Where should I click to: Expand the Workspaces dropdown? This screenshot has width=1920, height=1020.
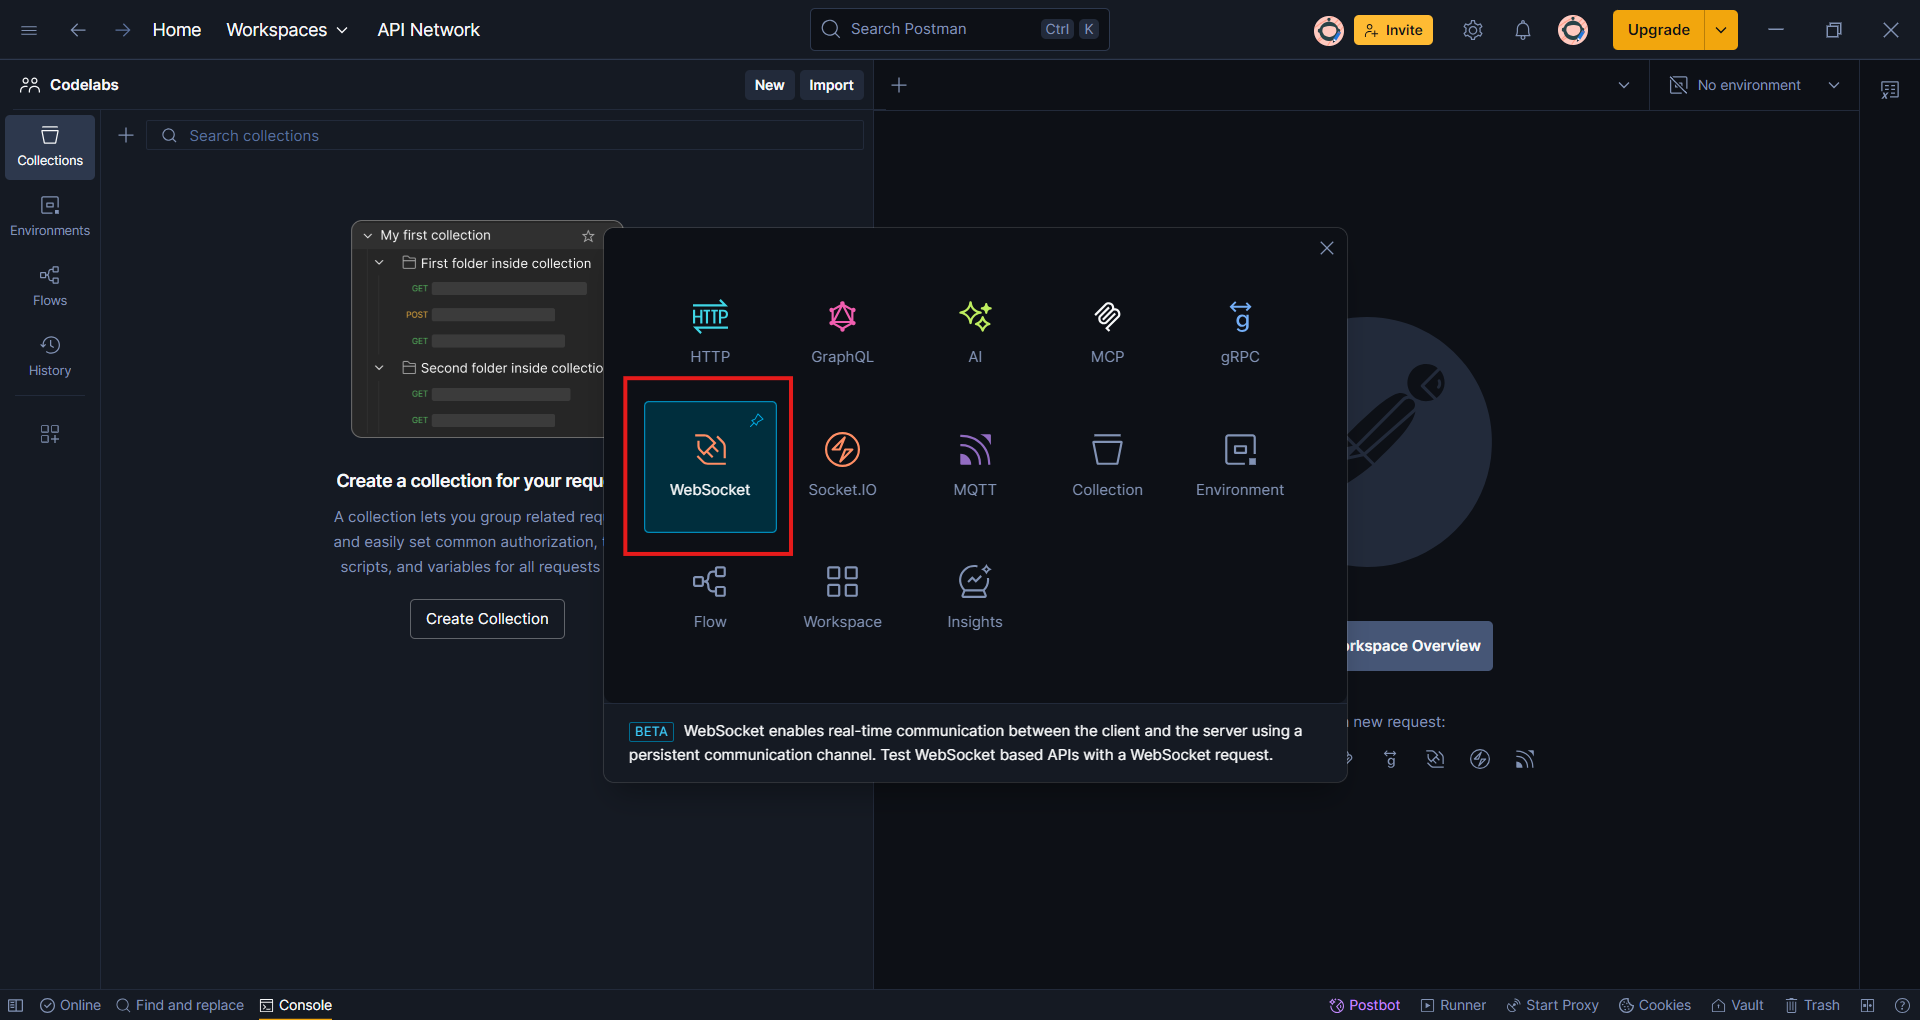pos(287,30)
